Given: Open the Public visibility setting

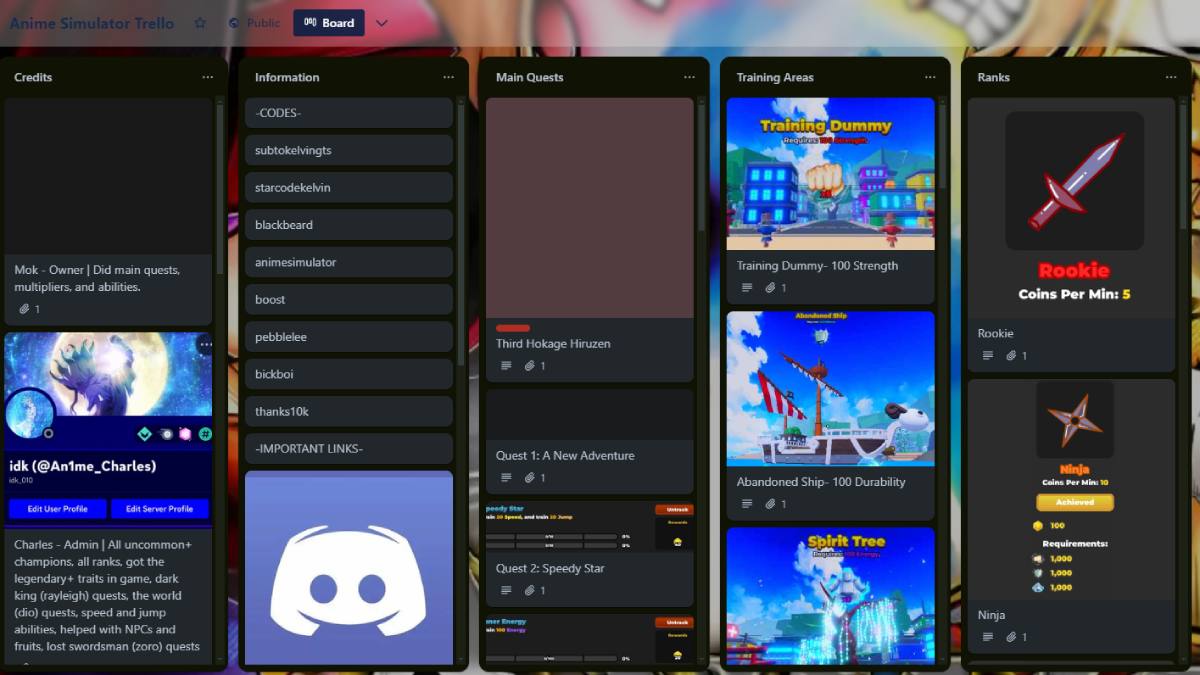Looking at the screenshot, I should pyautogui.click(x=254, y=23).
